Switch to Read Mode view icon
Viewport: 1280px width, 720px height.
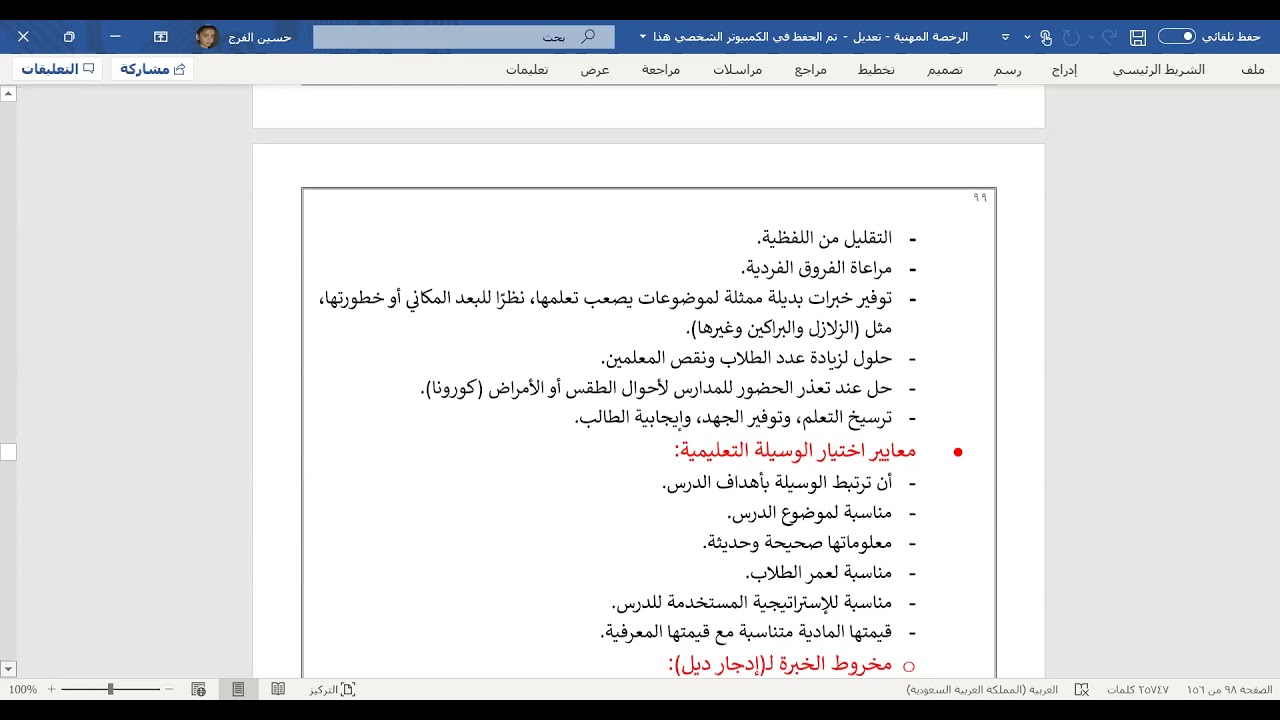coord(278,689)
